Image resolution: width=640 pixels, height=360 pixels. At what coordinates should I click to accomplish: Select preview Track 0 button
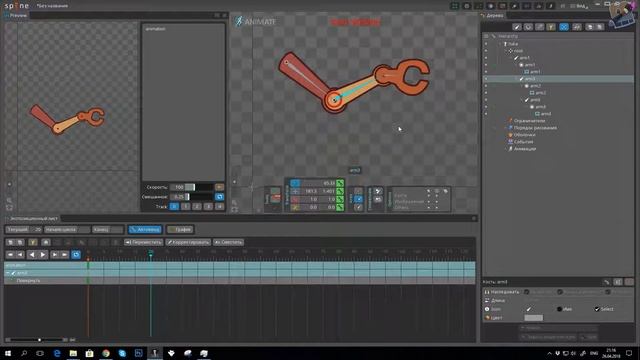click(174, 207)
